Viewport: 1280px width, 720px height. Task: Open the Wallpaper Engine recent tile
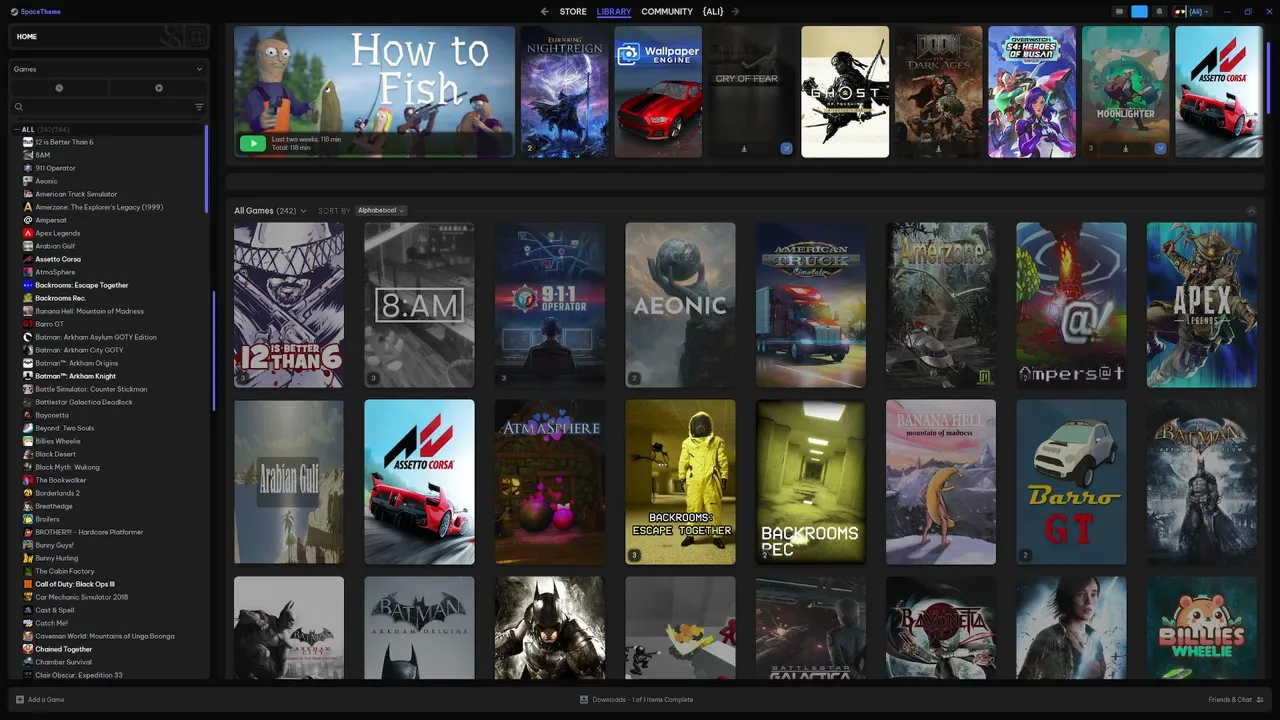pos(658,92)
